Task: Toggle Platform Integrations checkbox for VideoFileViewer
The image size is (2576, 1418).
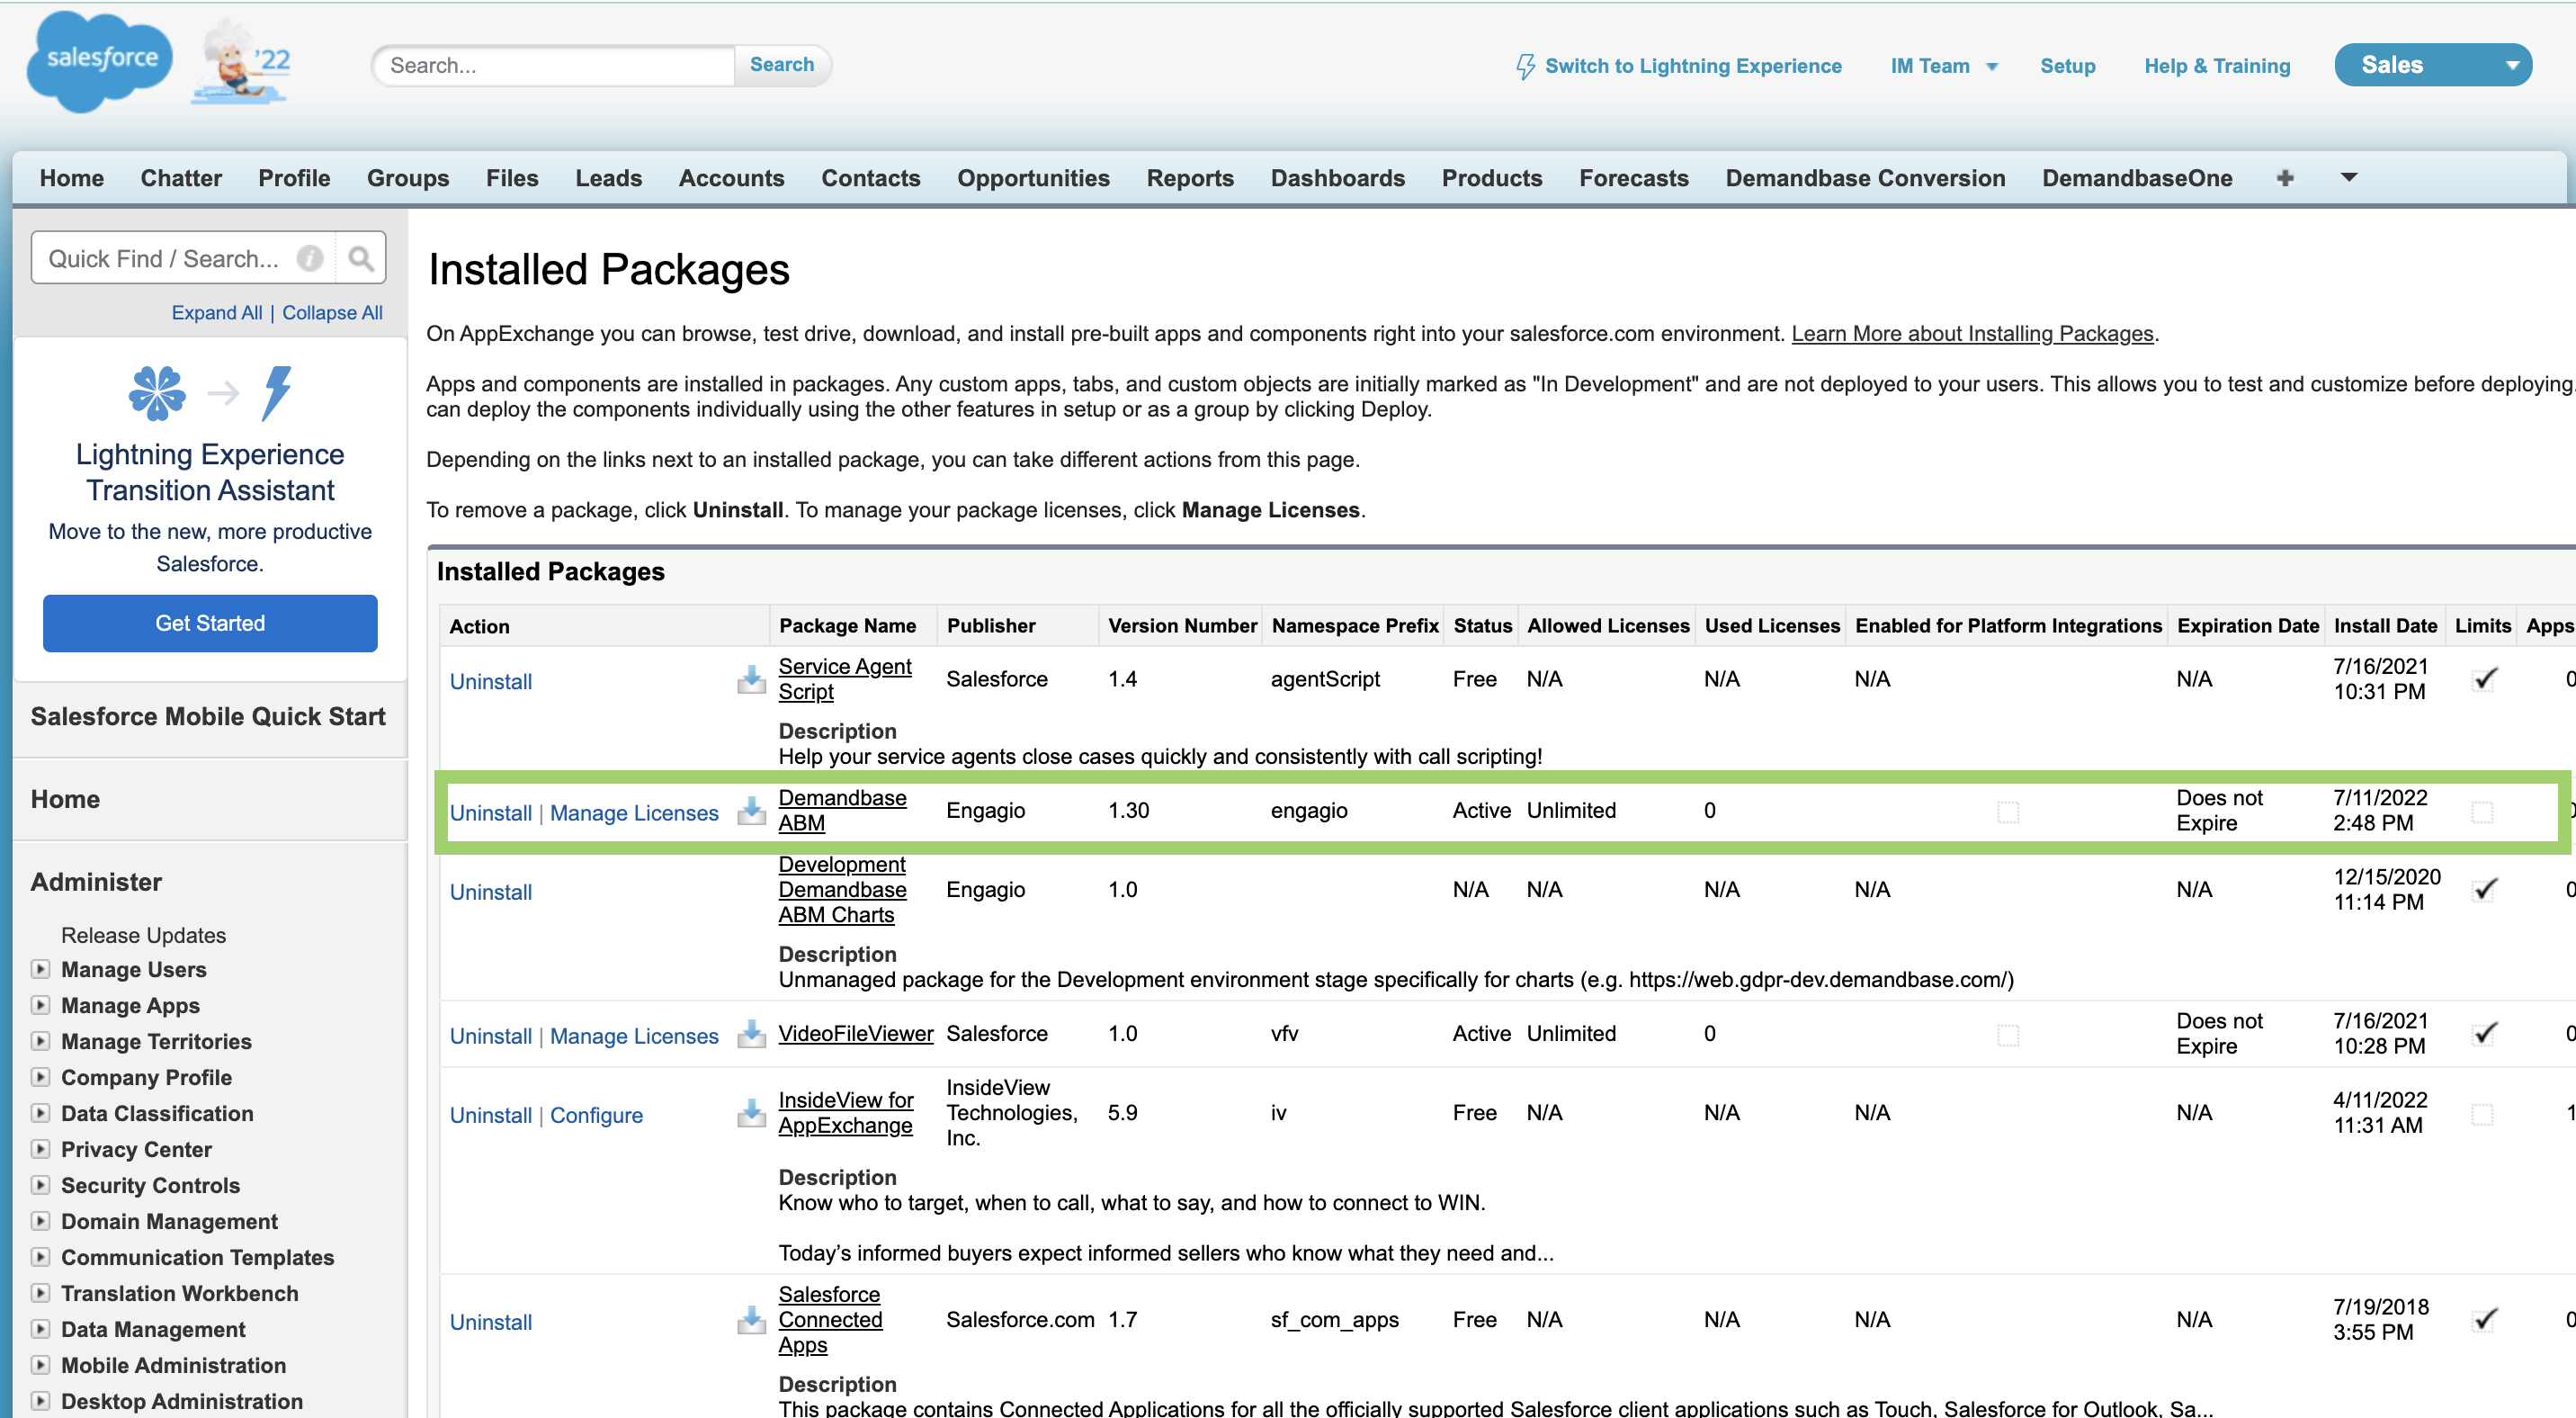Action: click(2007, 1034)
